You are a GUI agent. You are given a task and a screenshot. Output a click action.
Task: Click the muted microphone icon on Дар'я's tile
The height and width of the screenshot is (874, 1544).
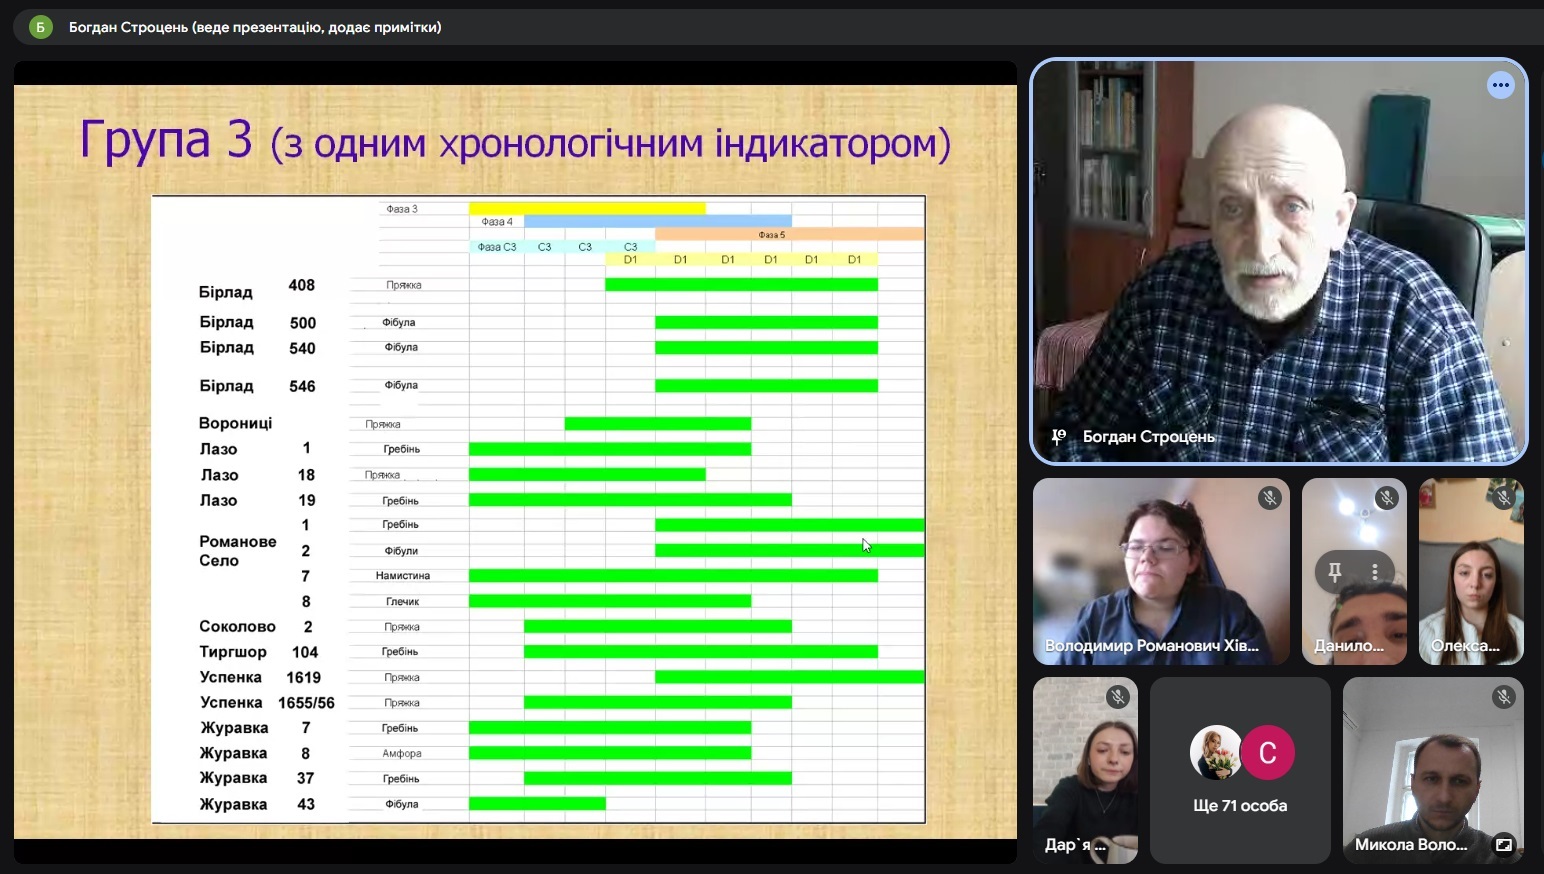tap(1118, 696)
